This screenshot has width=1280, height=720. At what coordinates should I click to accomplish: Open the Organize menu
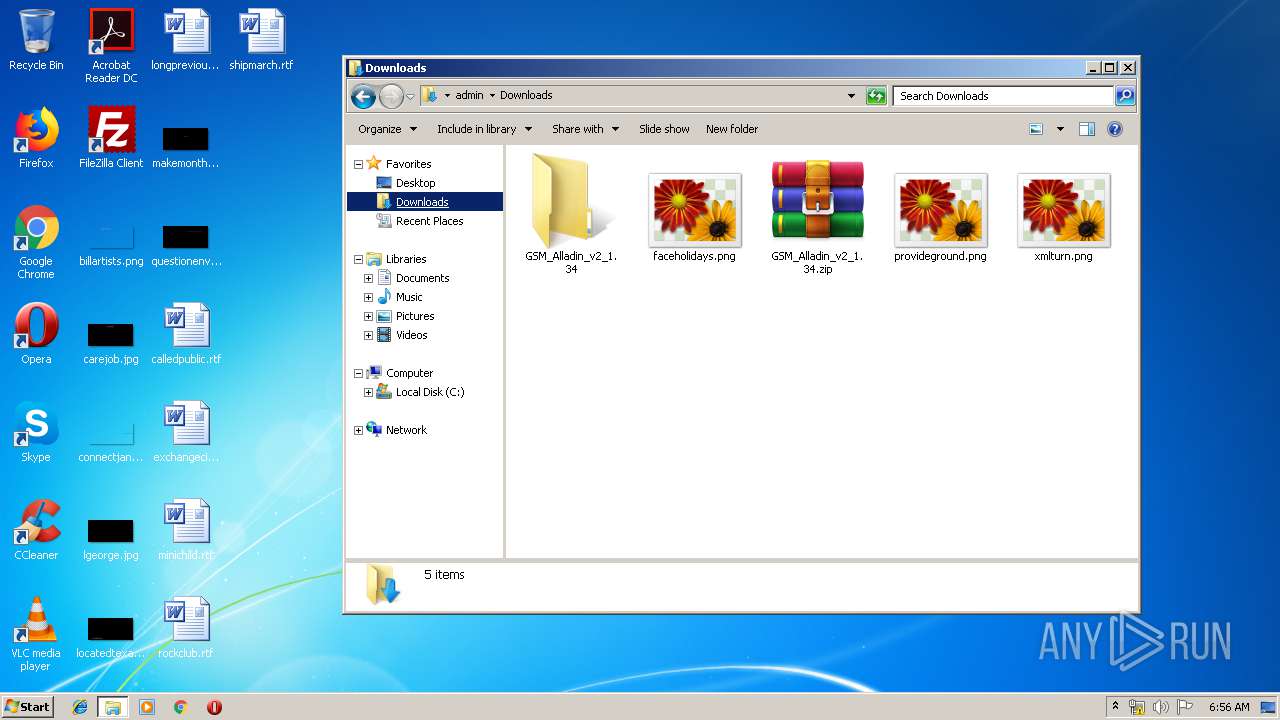[386, 129]
